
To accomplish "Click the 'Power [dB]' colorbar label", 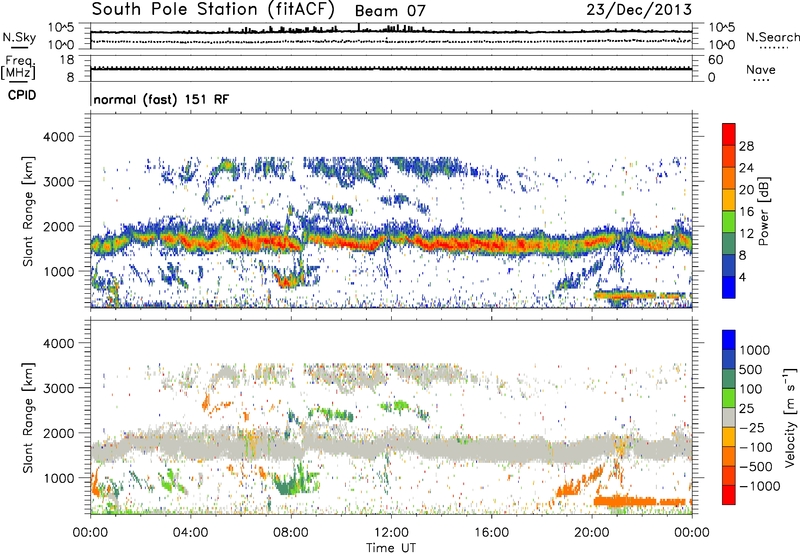I will click(764, 211).
